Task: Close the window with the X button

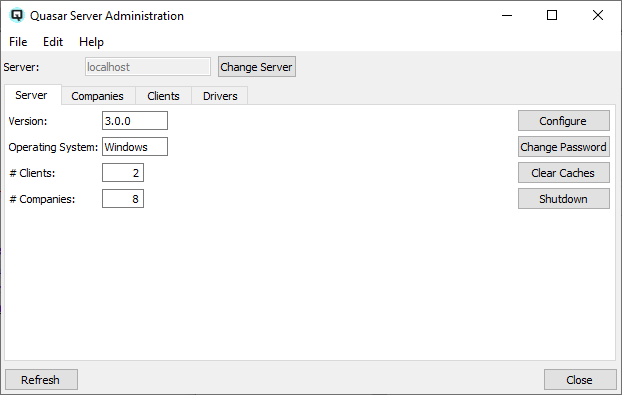Action: [598, 15]
